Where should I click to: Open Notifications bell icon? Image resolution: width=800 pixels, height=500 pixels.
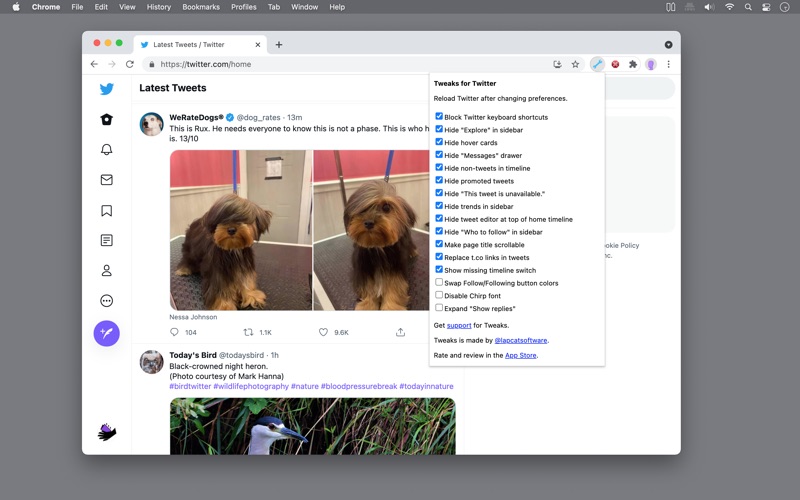[107, 149]
